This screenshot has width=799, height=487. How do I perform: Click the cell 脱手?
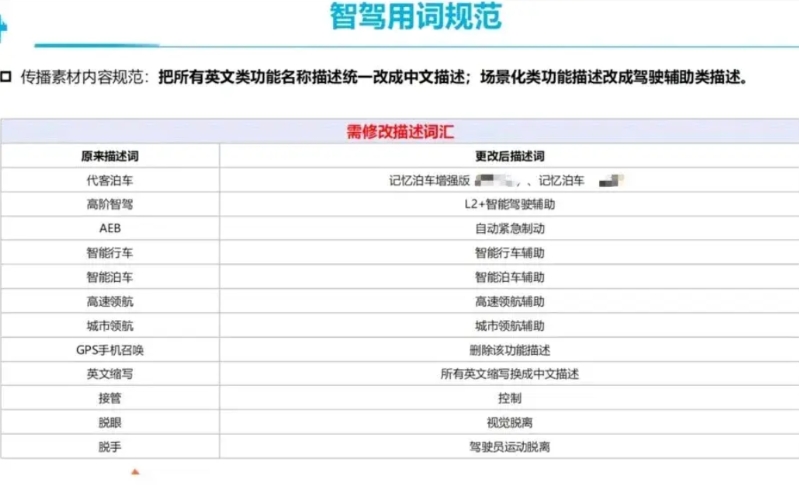(x=110, y=447)
